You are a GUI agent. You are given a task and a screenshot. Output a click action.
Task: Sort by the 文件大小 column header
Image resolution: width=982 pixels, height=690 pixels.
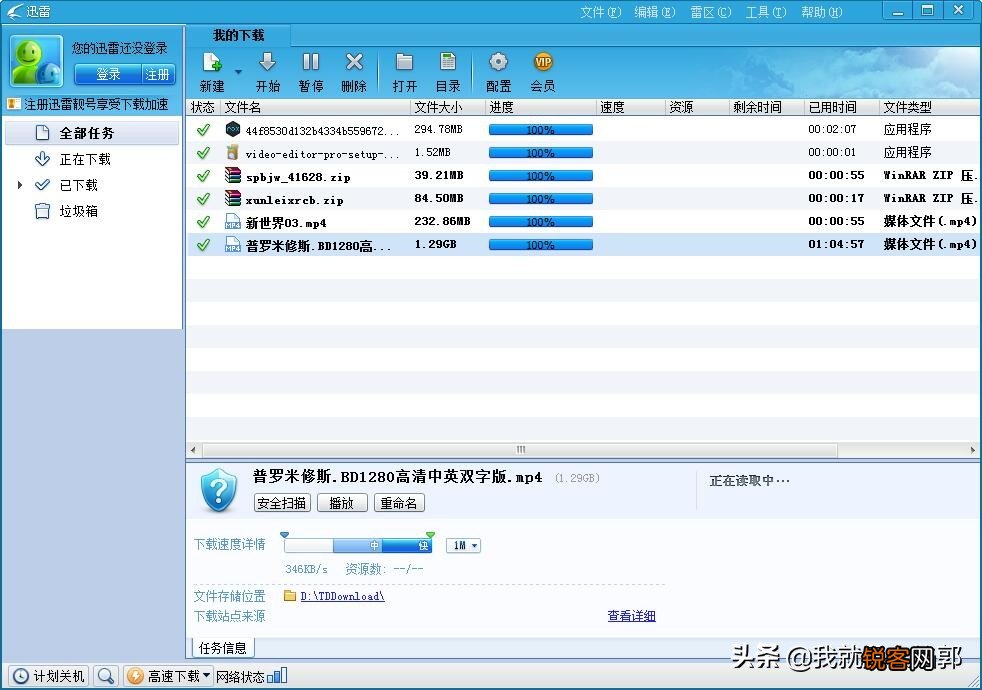[448, 107]
